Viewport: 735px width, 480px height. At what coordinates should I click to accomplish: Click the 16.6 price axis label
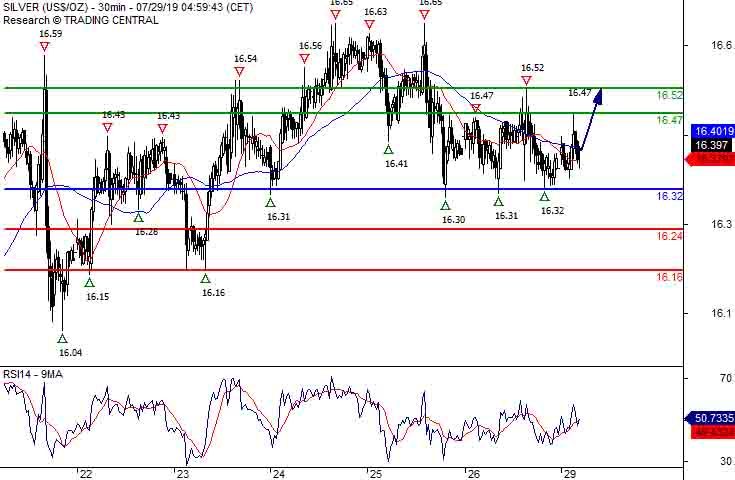click(722, 45)
